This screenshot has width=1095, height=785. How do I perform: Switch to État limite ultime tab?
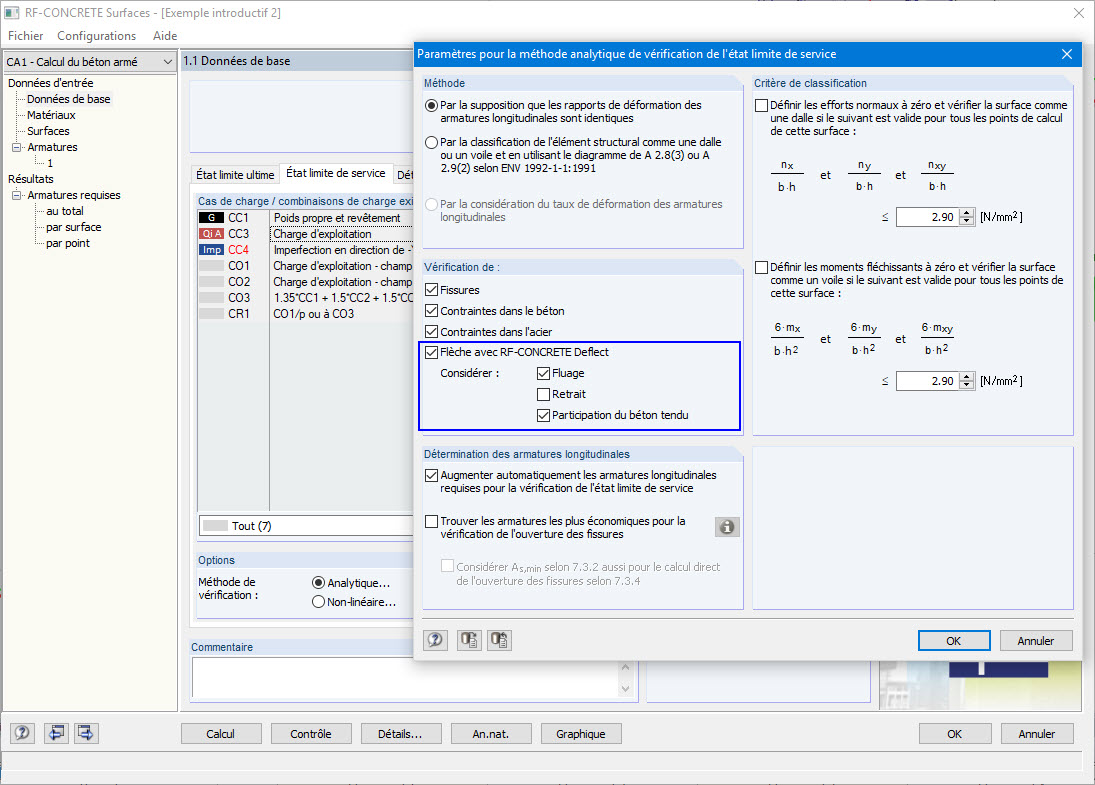(x=235, y=175)
